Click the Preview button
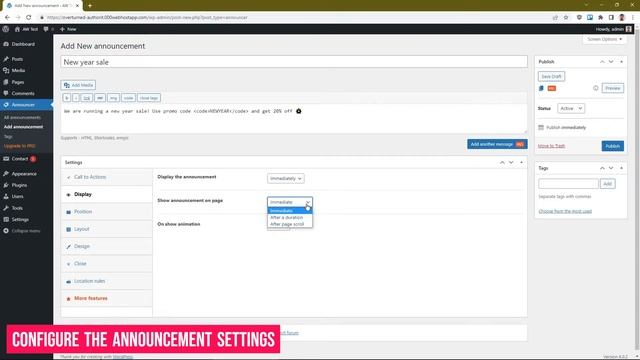Image resolution: width=640 pixels, height=360 pixels. (613, 88)
